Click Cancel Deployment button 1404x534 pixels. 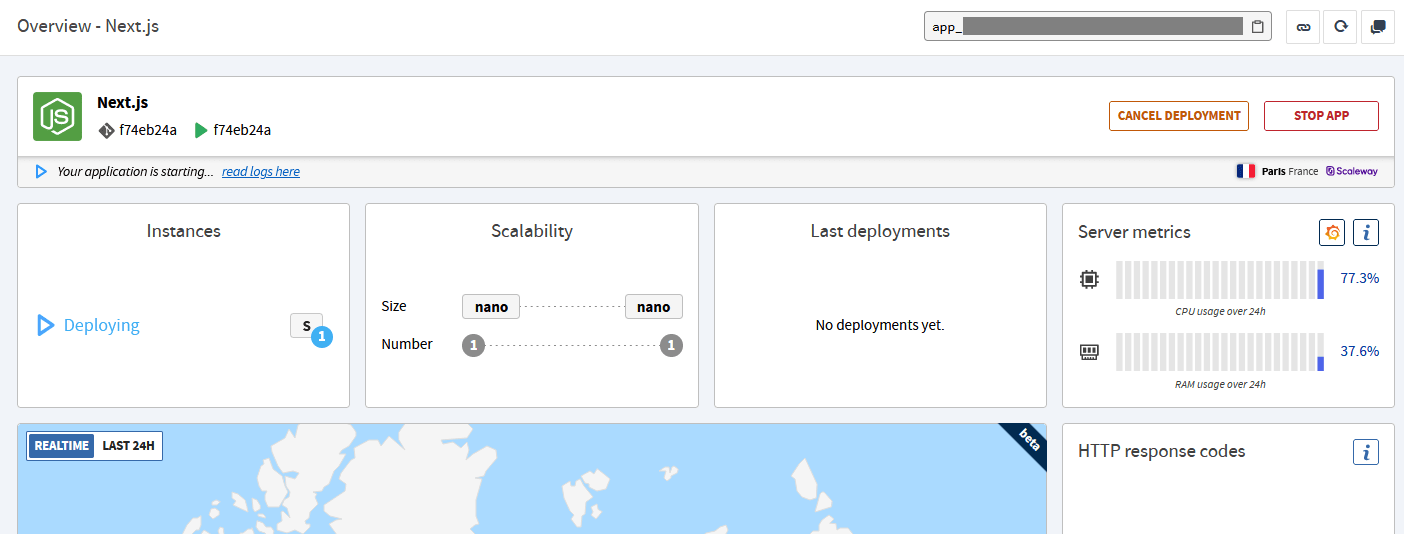click(1179, 116)
